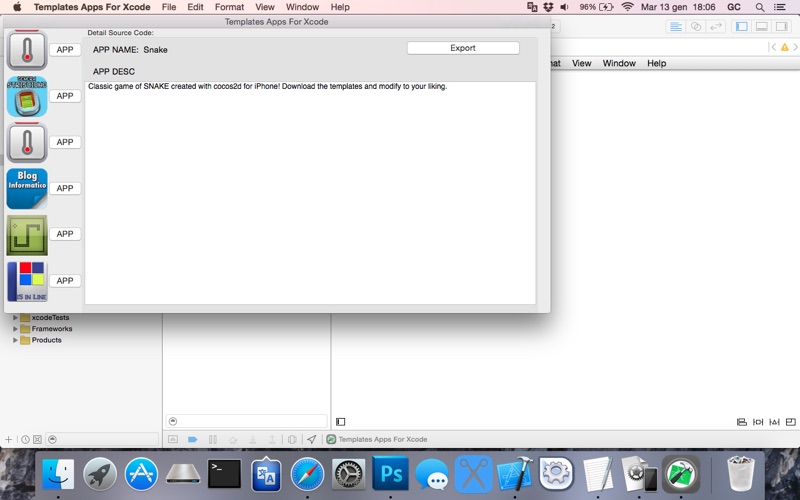Open Xcode from the Dock

pos(515,474)
